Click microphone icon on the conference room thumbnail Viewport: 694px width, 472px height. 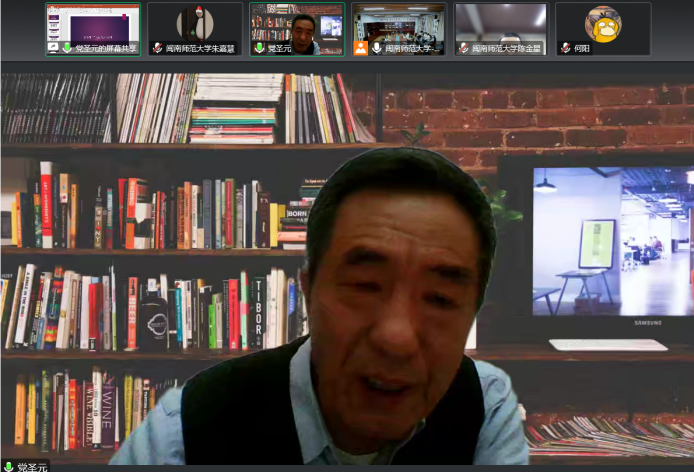pos(376,48)
